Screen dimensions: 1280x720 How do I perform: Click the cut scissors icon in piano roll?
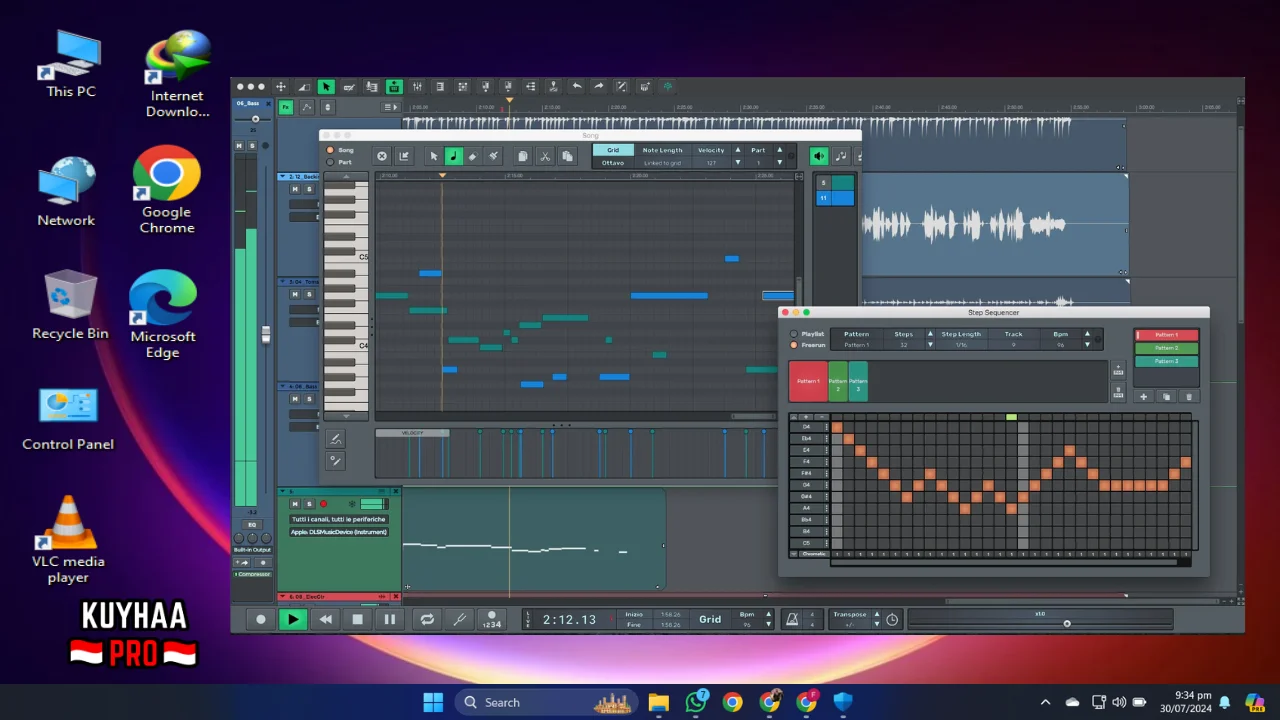coord(545,156)
